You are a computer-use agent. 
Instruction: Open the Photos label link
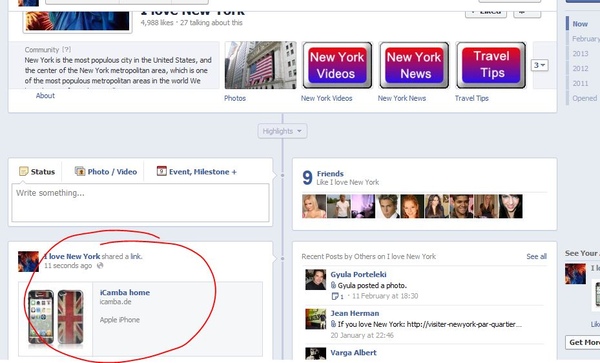click(x=235, y=98)
